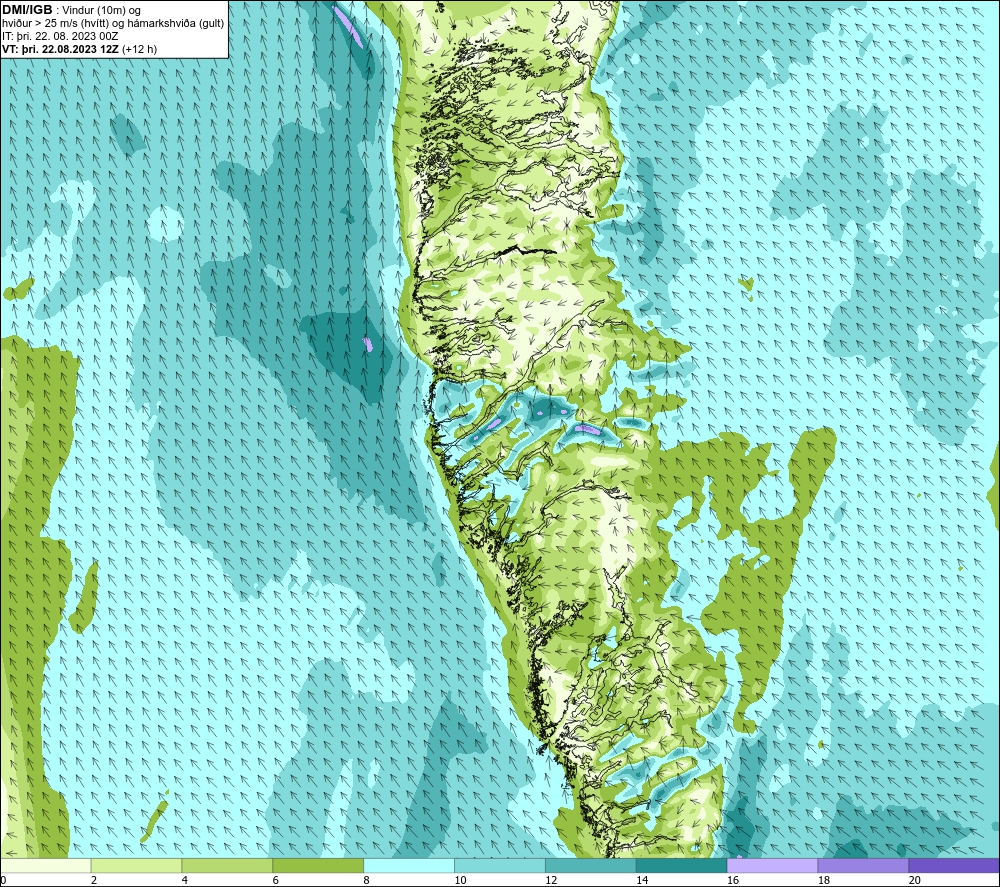Click the 18–20 m/s purple legend swatch
Screen dimensions: 1000x887
pyautogui.click(x=864, y=866)
